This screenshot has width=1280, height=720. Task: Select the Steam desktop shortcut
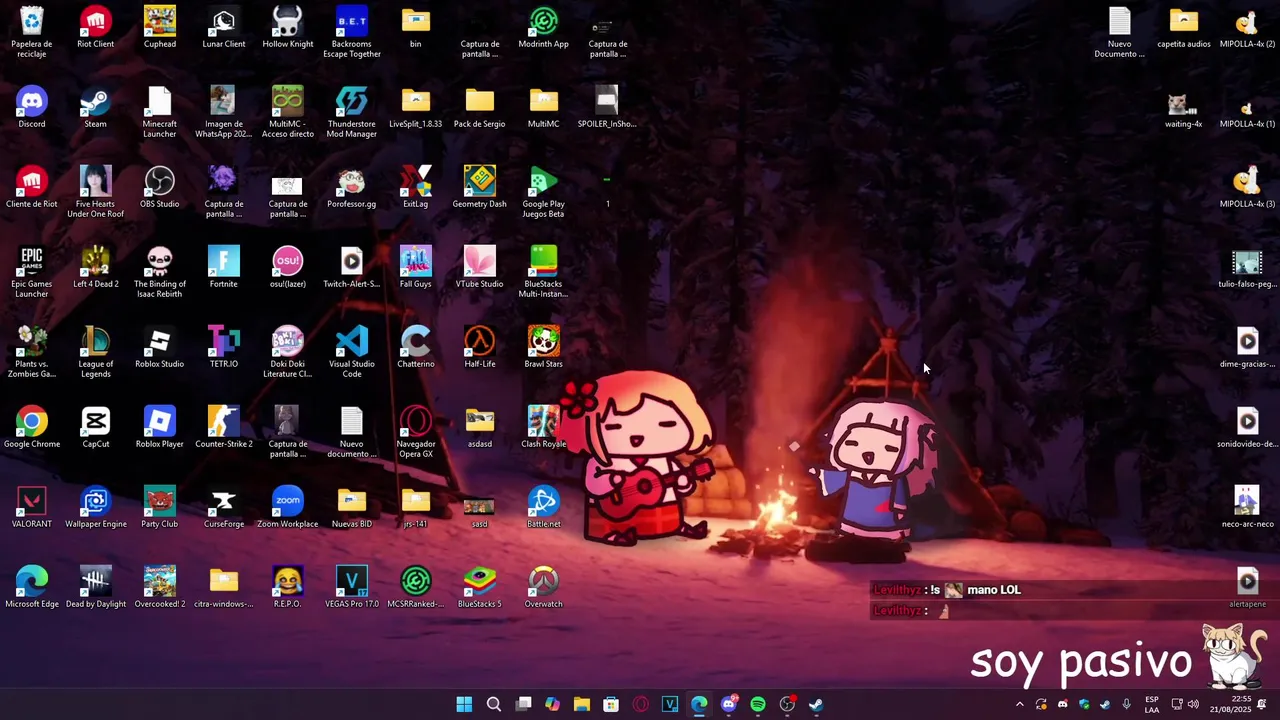tap(96, 108)
